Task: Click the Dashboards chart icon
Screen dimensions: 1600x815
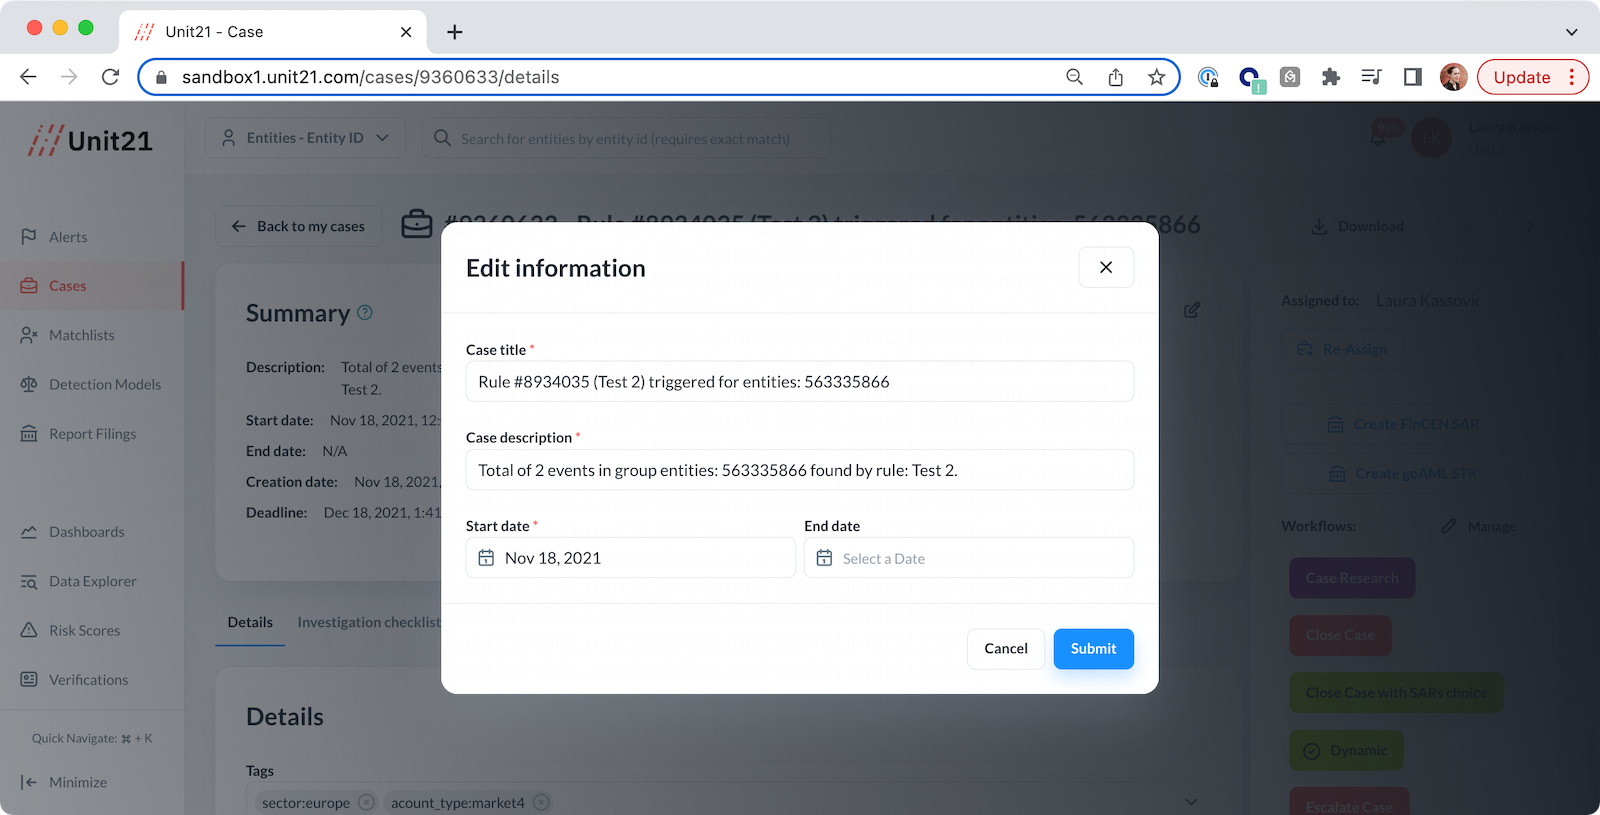Action: 29,532
